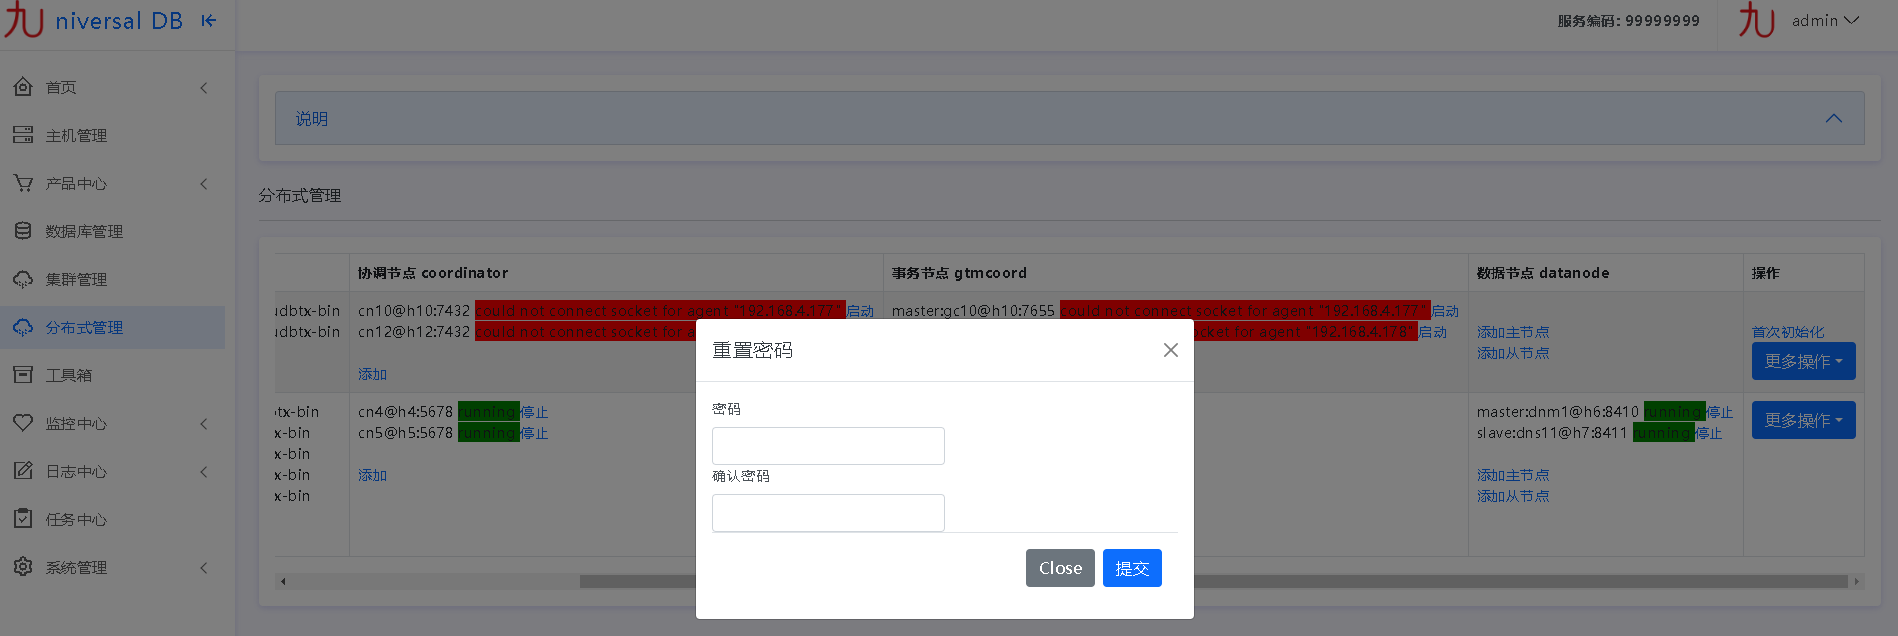Click the 密码 input field
Screen dimensions: 1898x636
click(828, 446)
